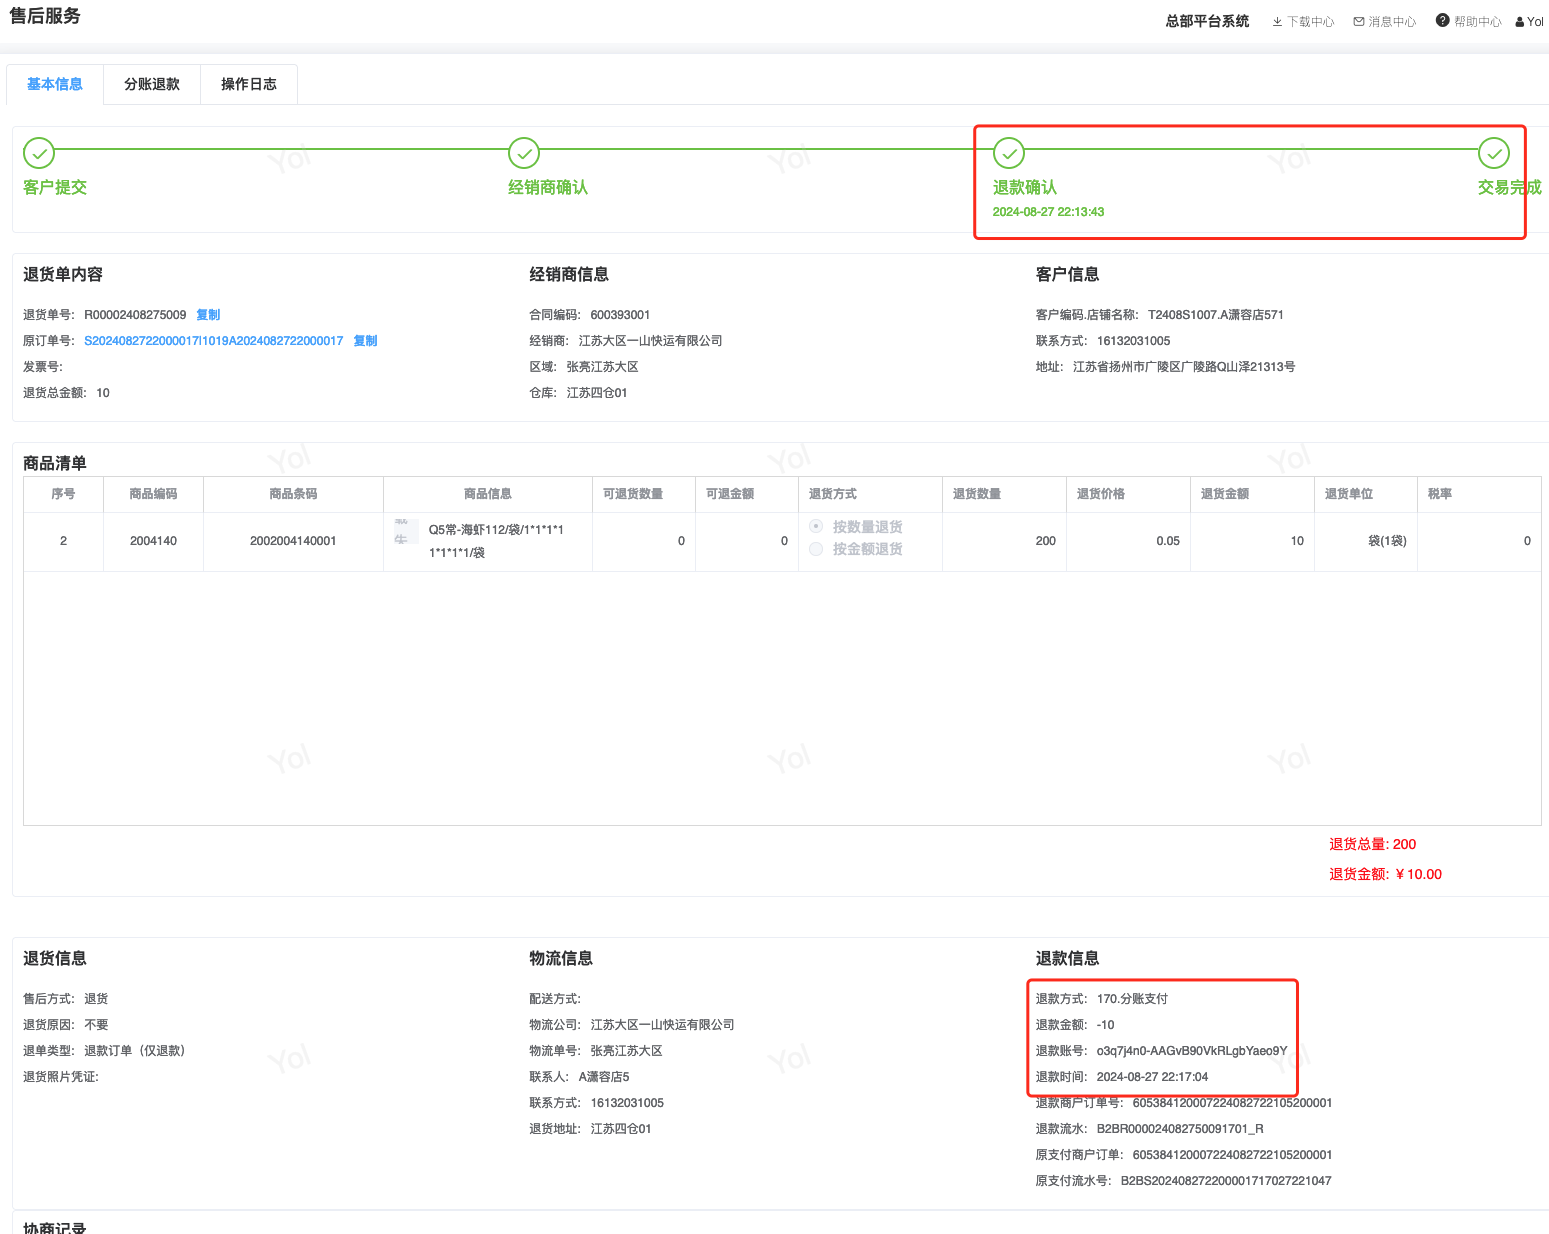Screen dimensions: 1549x1234
Task: Switch to the 分账退款 tab
Action: 152,84
